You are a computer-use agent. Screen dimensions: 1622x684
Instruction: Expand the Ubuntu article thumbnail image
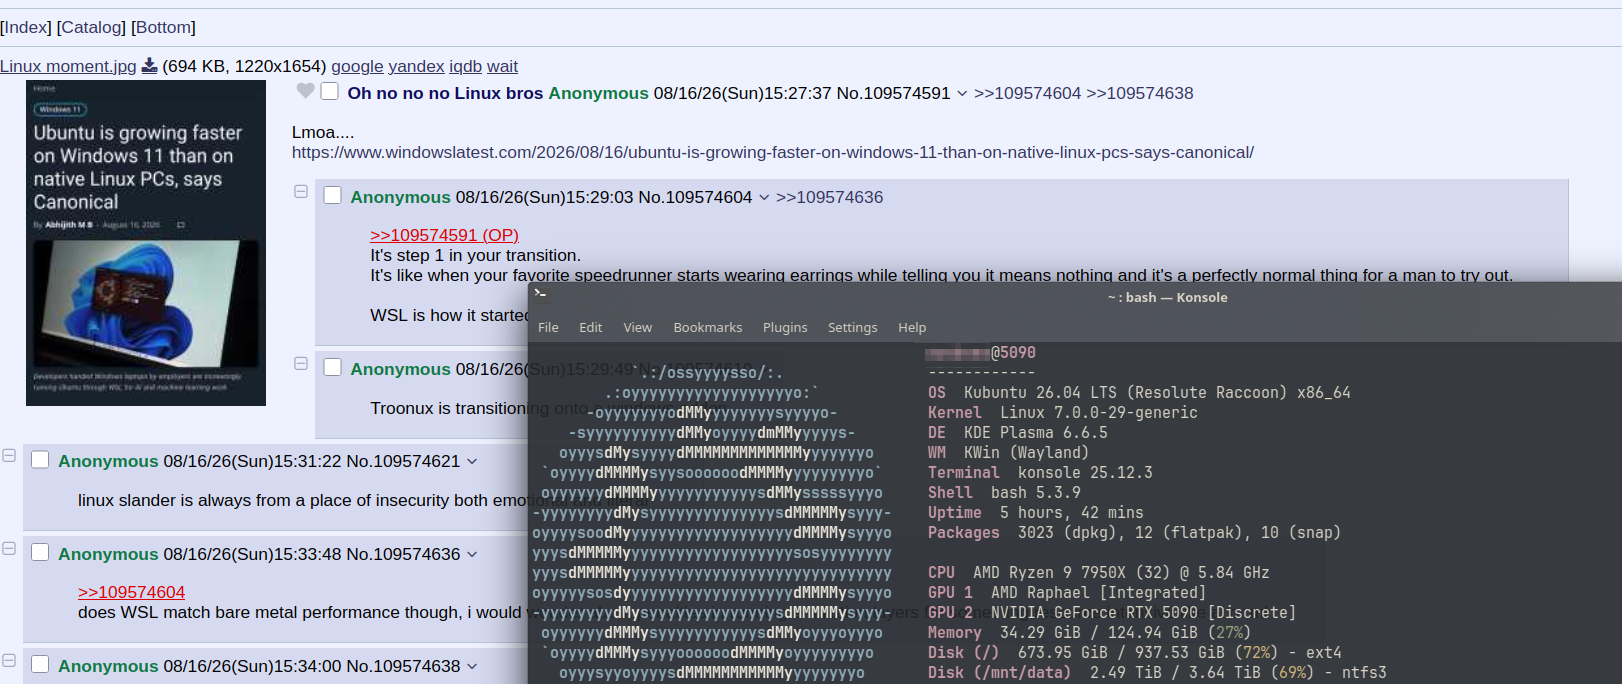pyautogui.click(x=146, y=243)
